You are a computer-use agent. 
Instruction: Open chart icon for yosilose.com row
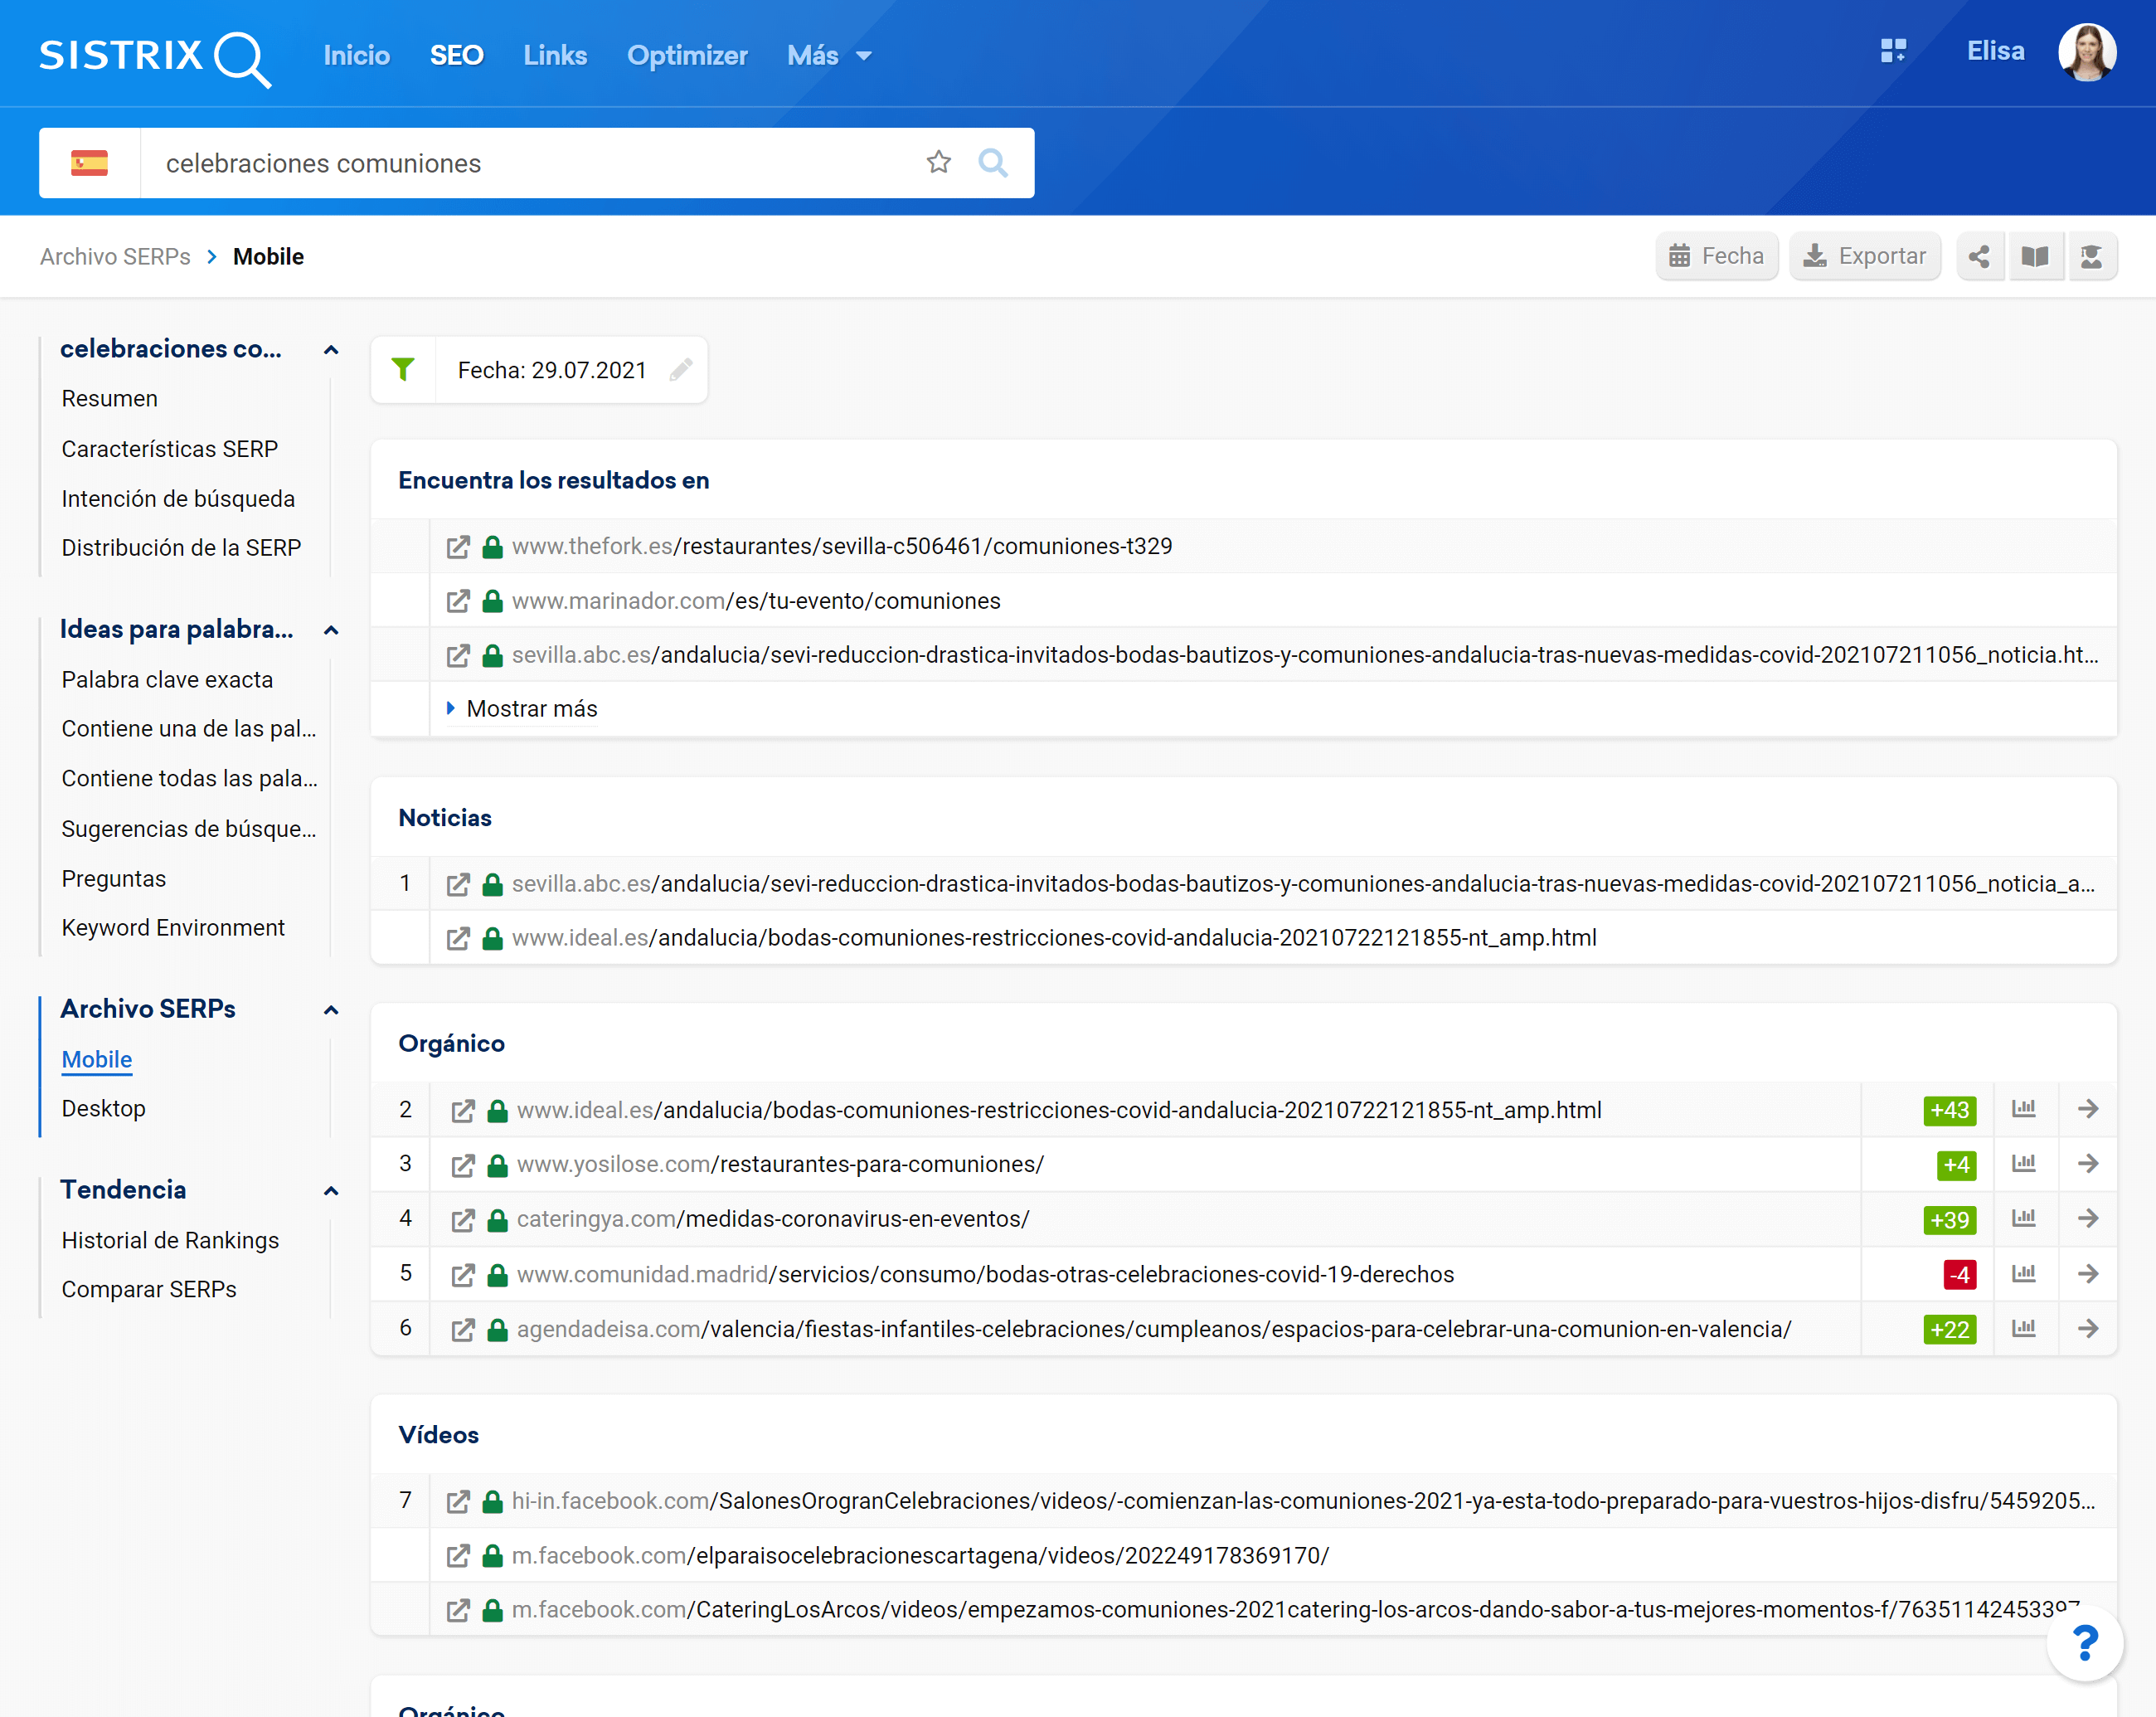pos(2024,1164)
